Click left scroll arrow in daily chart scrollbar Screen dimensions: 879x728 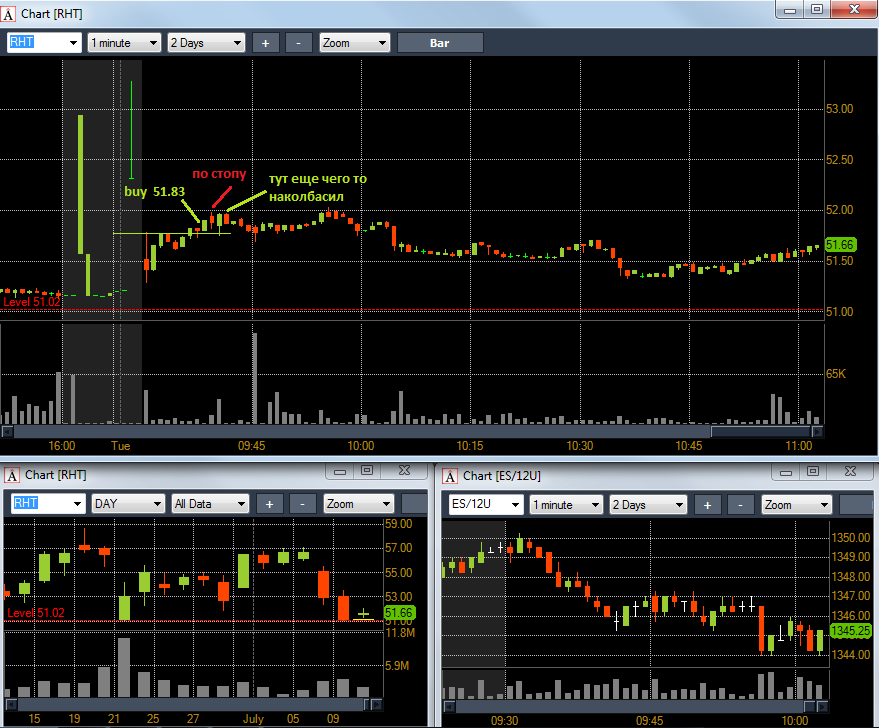click(10, 704)
